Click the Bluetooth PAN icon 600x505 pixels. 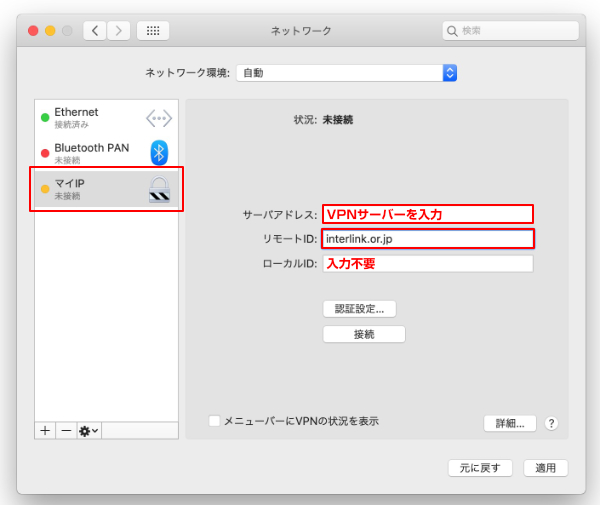click(x=159, y=152)
